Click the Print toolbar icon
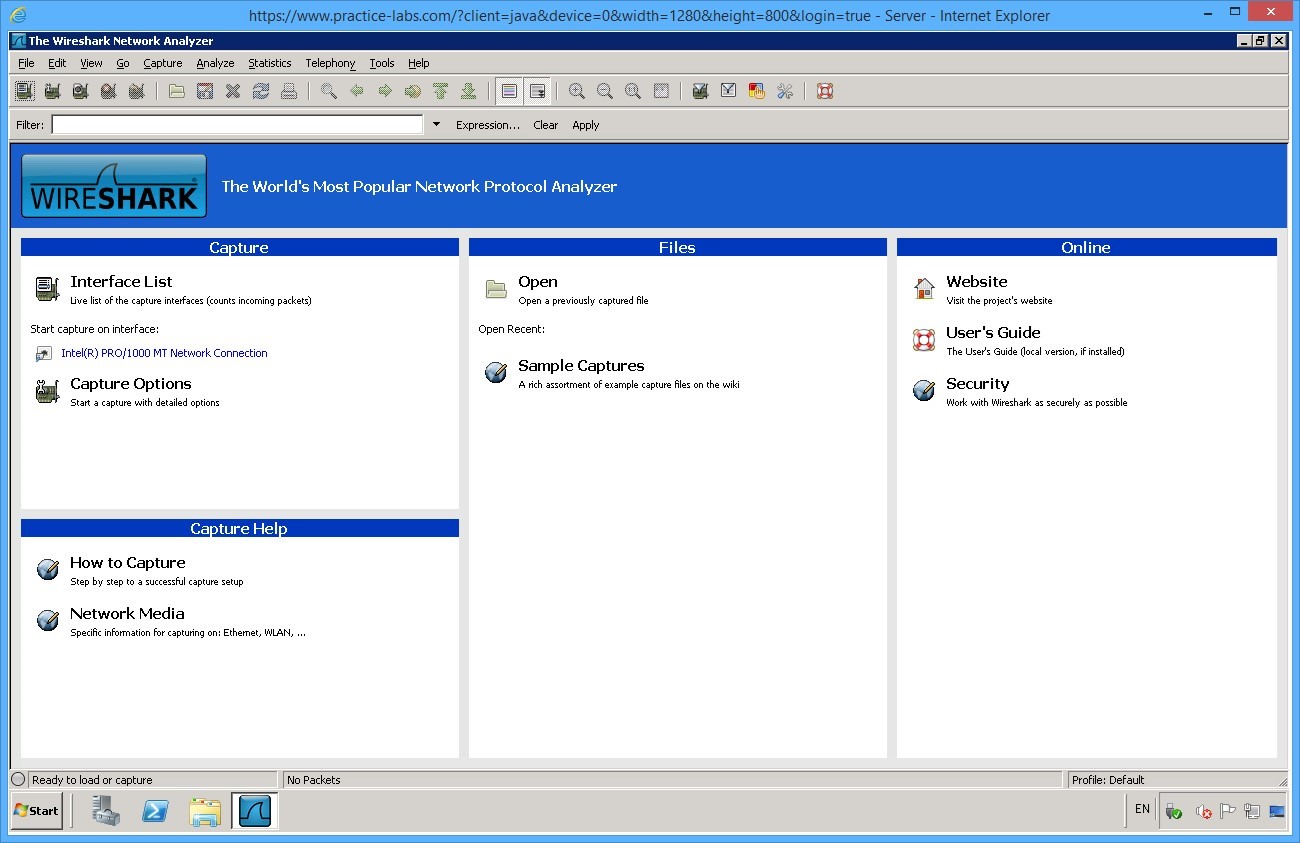The width and height of the screenshot is (1300, 843). [x=289, y=91]
